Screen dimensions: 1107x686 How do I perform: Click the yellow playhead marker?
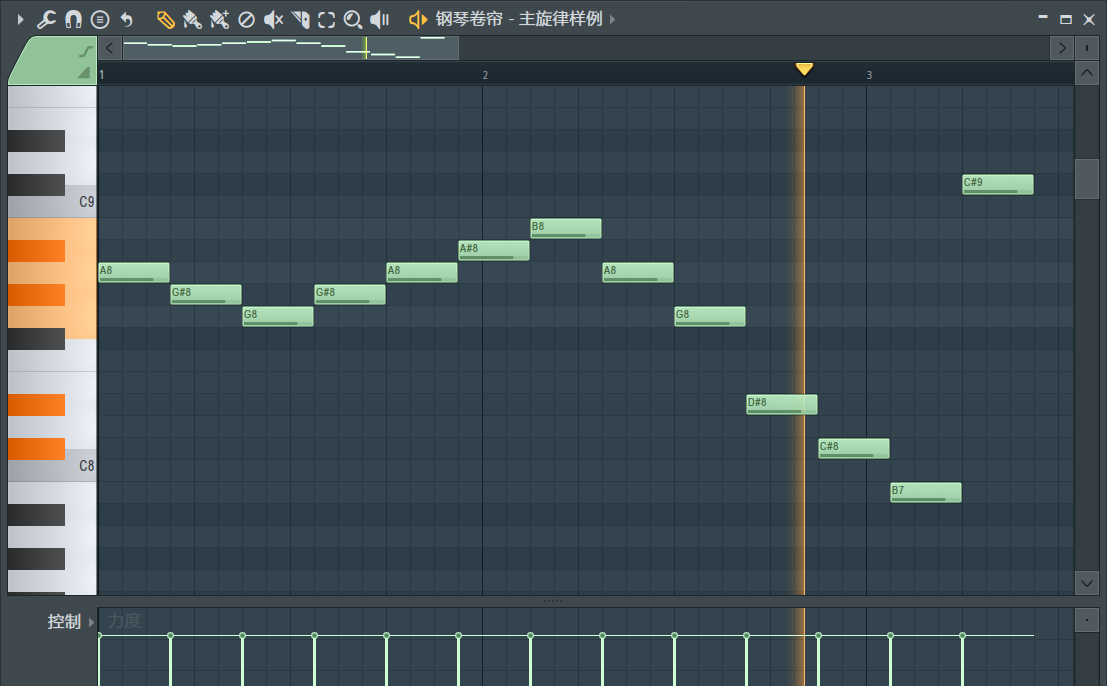coord(804,69)
